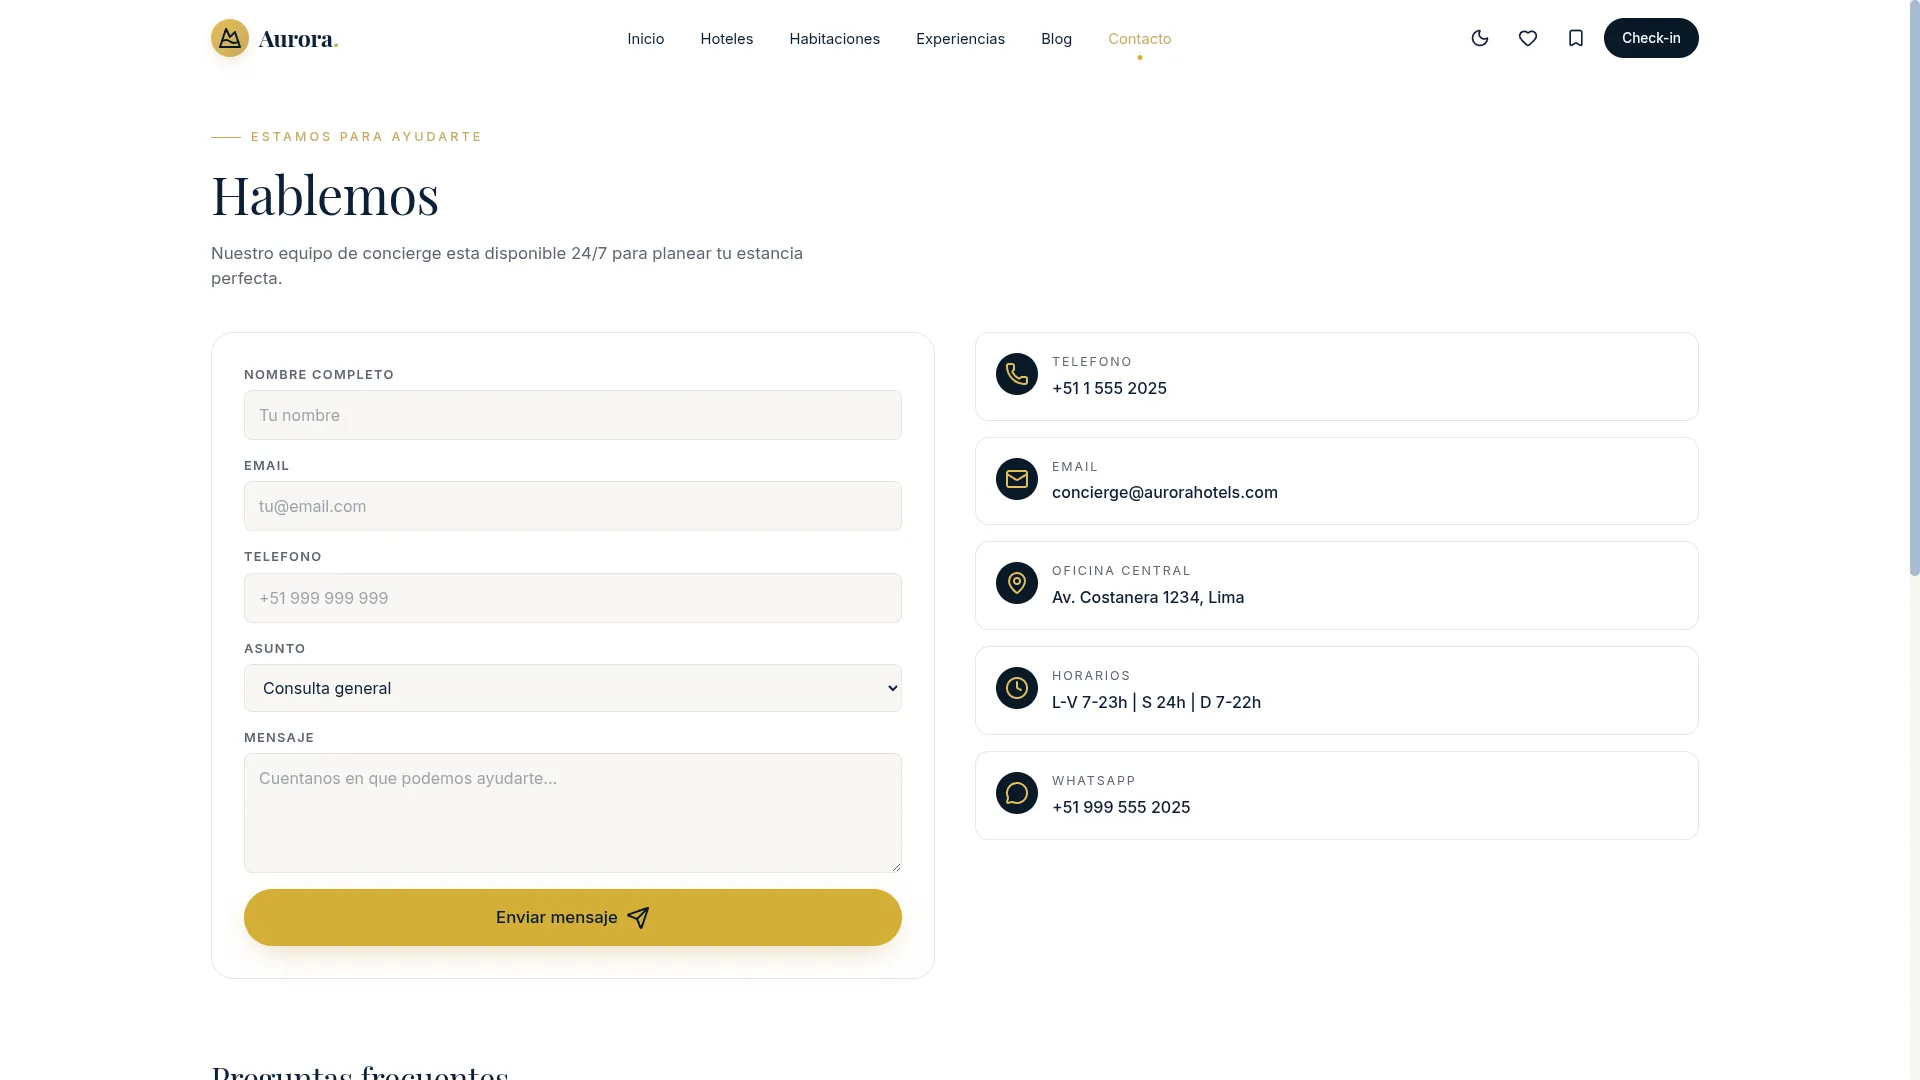
Task: Submit form with Enviar mensaje button
Action: tap(573, 918)
